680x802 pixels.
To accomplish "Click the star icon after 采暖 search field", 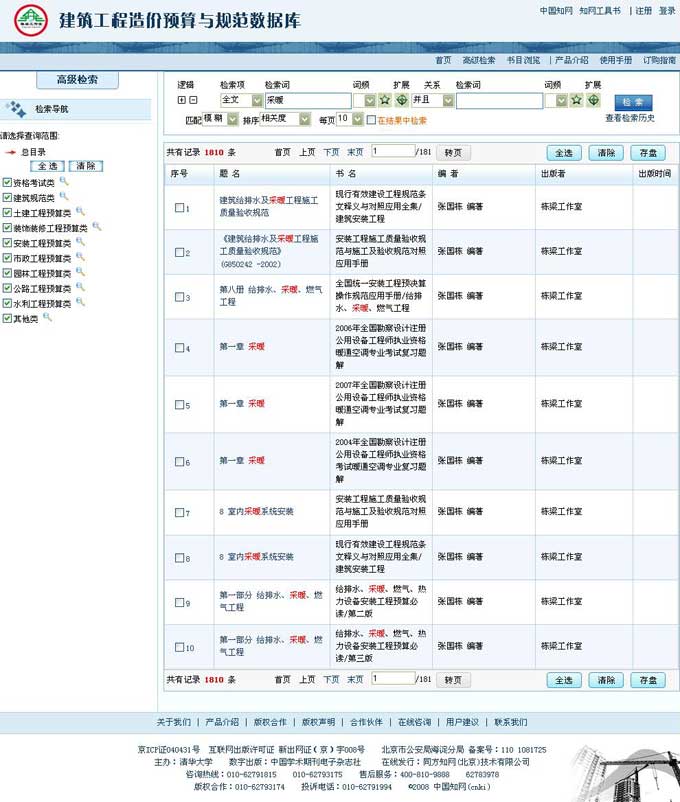I will pyautogui.click(x=385, y=100).
